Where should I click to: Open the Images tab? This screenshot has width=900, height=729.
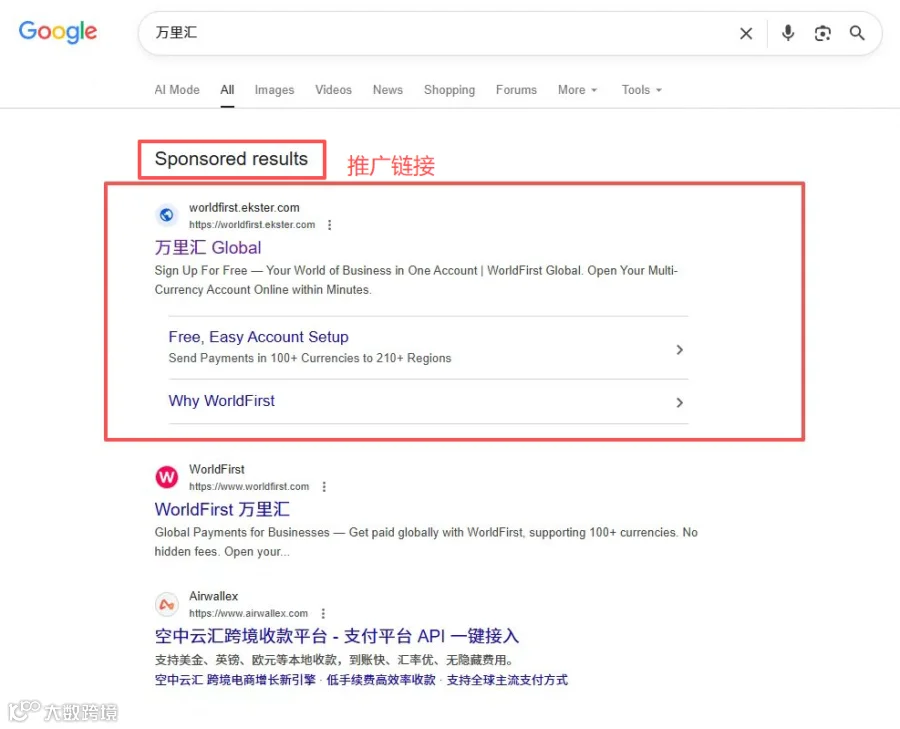pos(274,90)
